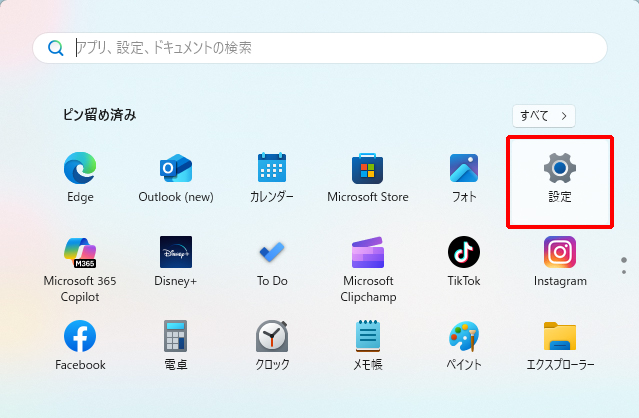The width and height of the screenshot is (639, 418).
Task: Open TikTok app
Action: (x=464, y=254)
